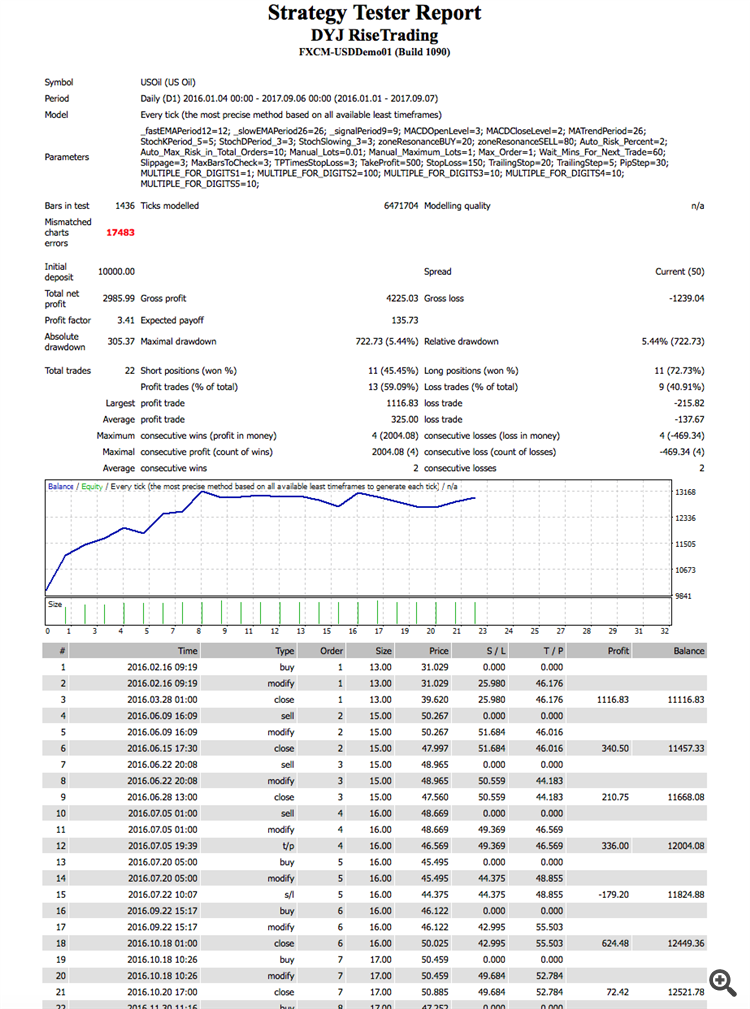Click the 'Time' column header
The height and width of the screenshot is (1009, 750).
(188, 651)
